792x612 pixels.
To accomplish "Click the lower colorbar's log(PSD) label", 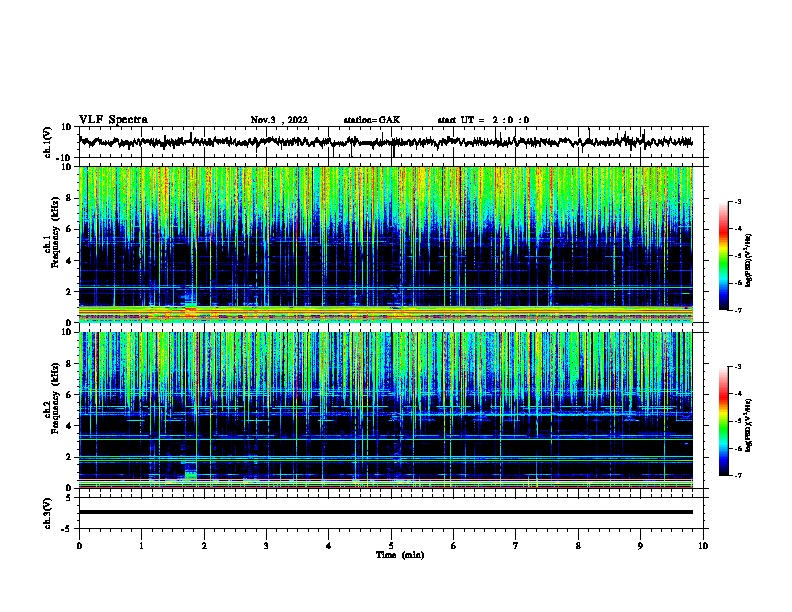I will [749, 426].
